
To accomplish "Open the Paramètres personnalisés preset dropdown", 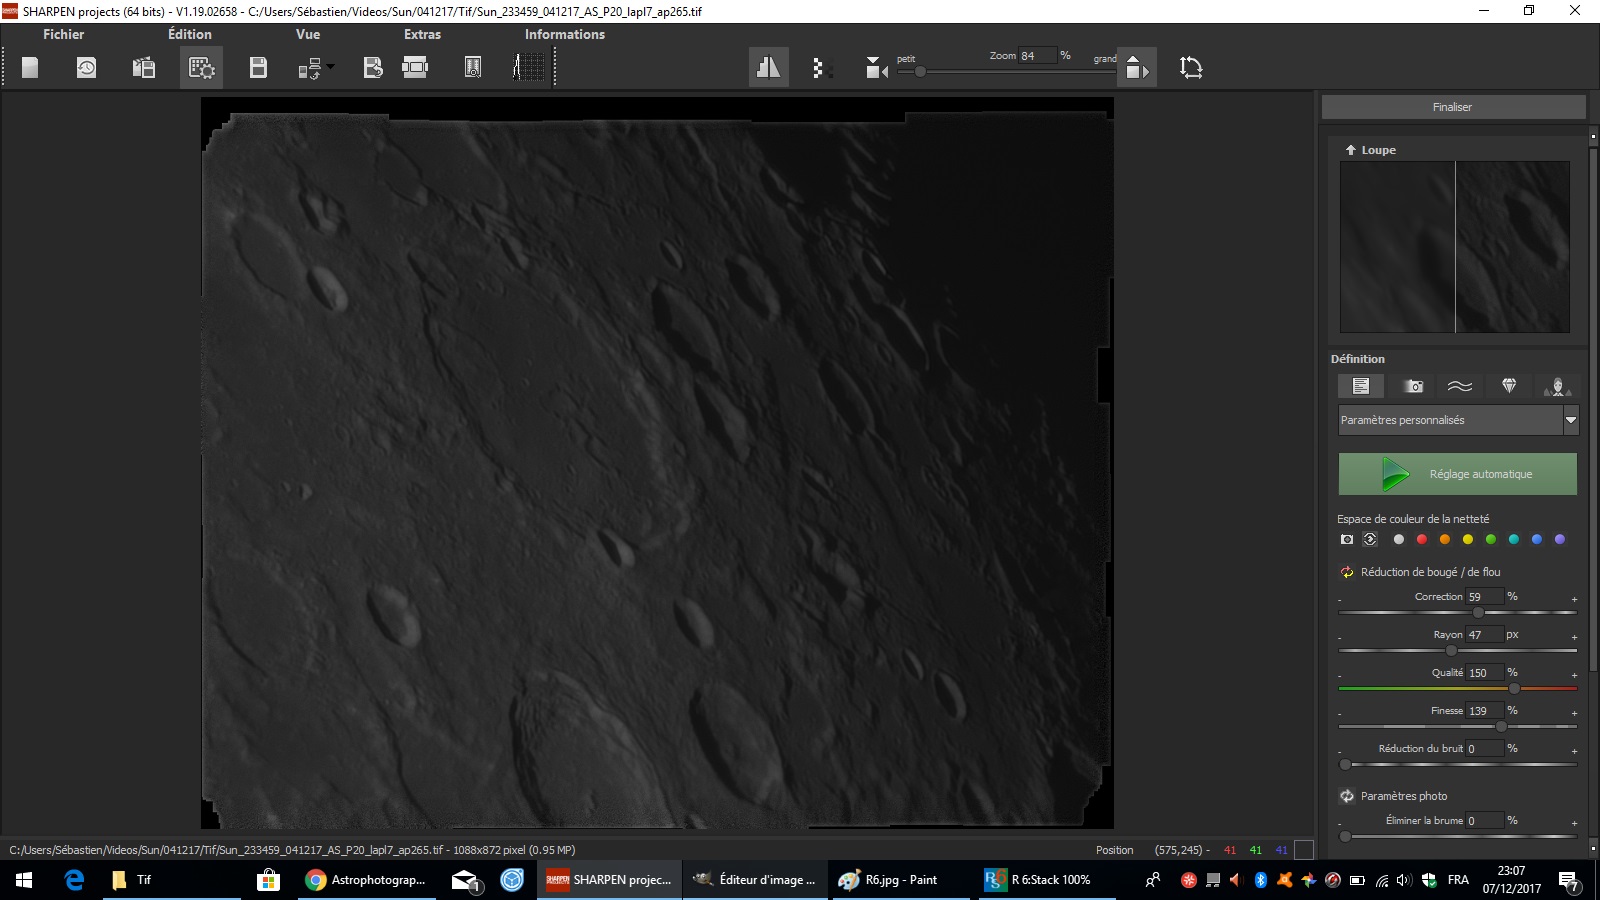I will pyautogui.click(x=1570, y=420).
